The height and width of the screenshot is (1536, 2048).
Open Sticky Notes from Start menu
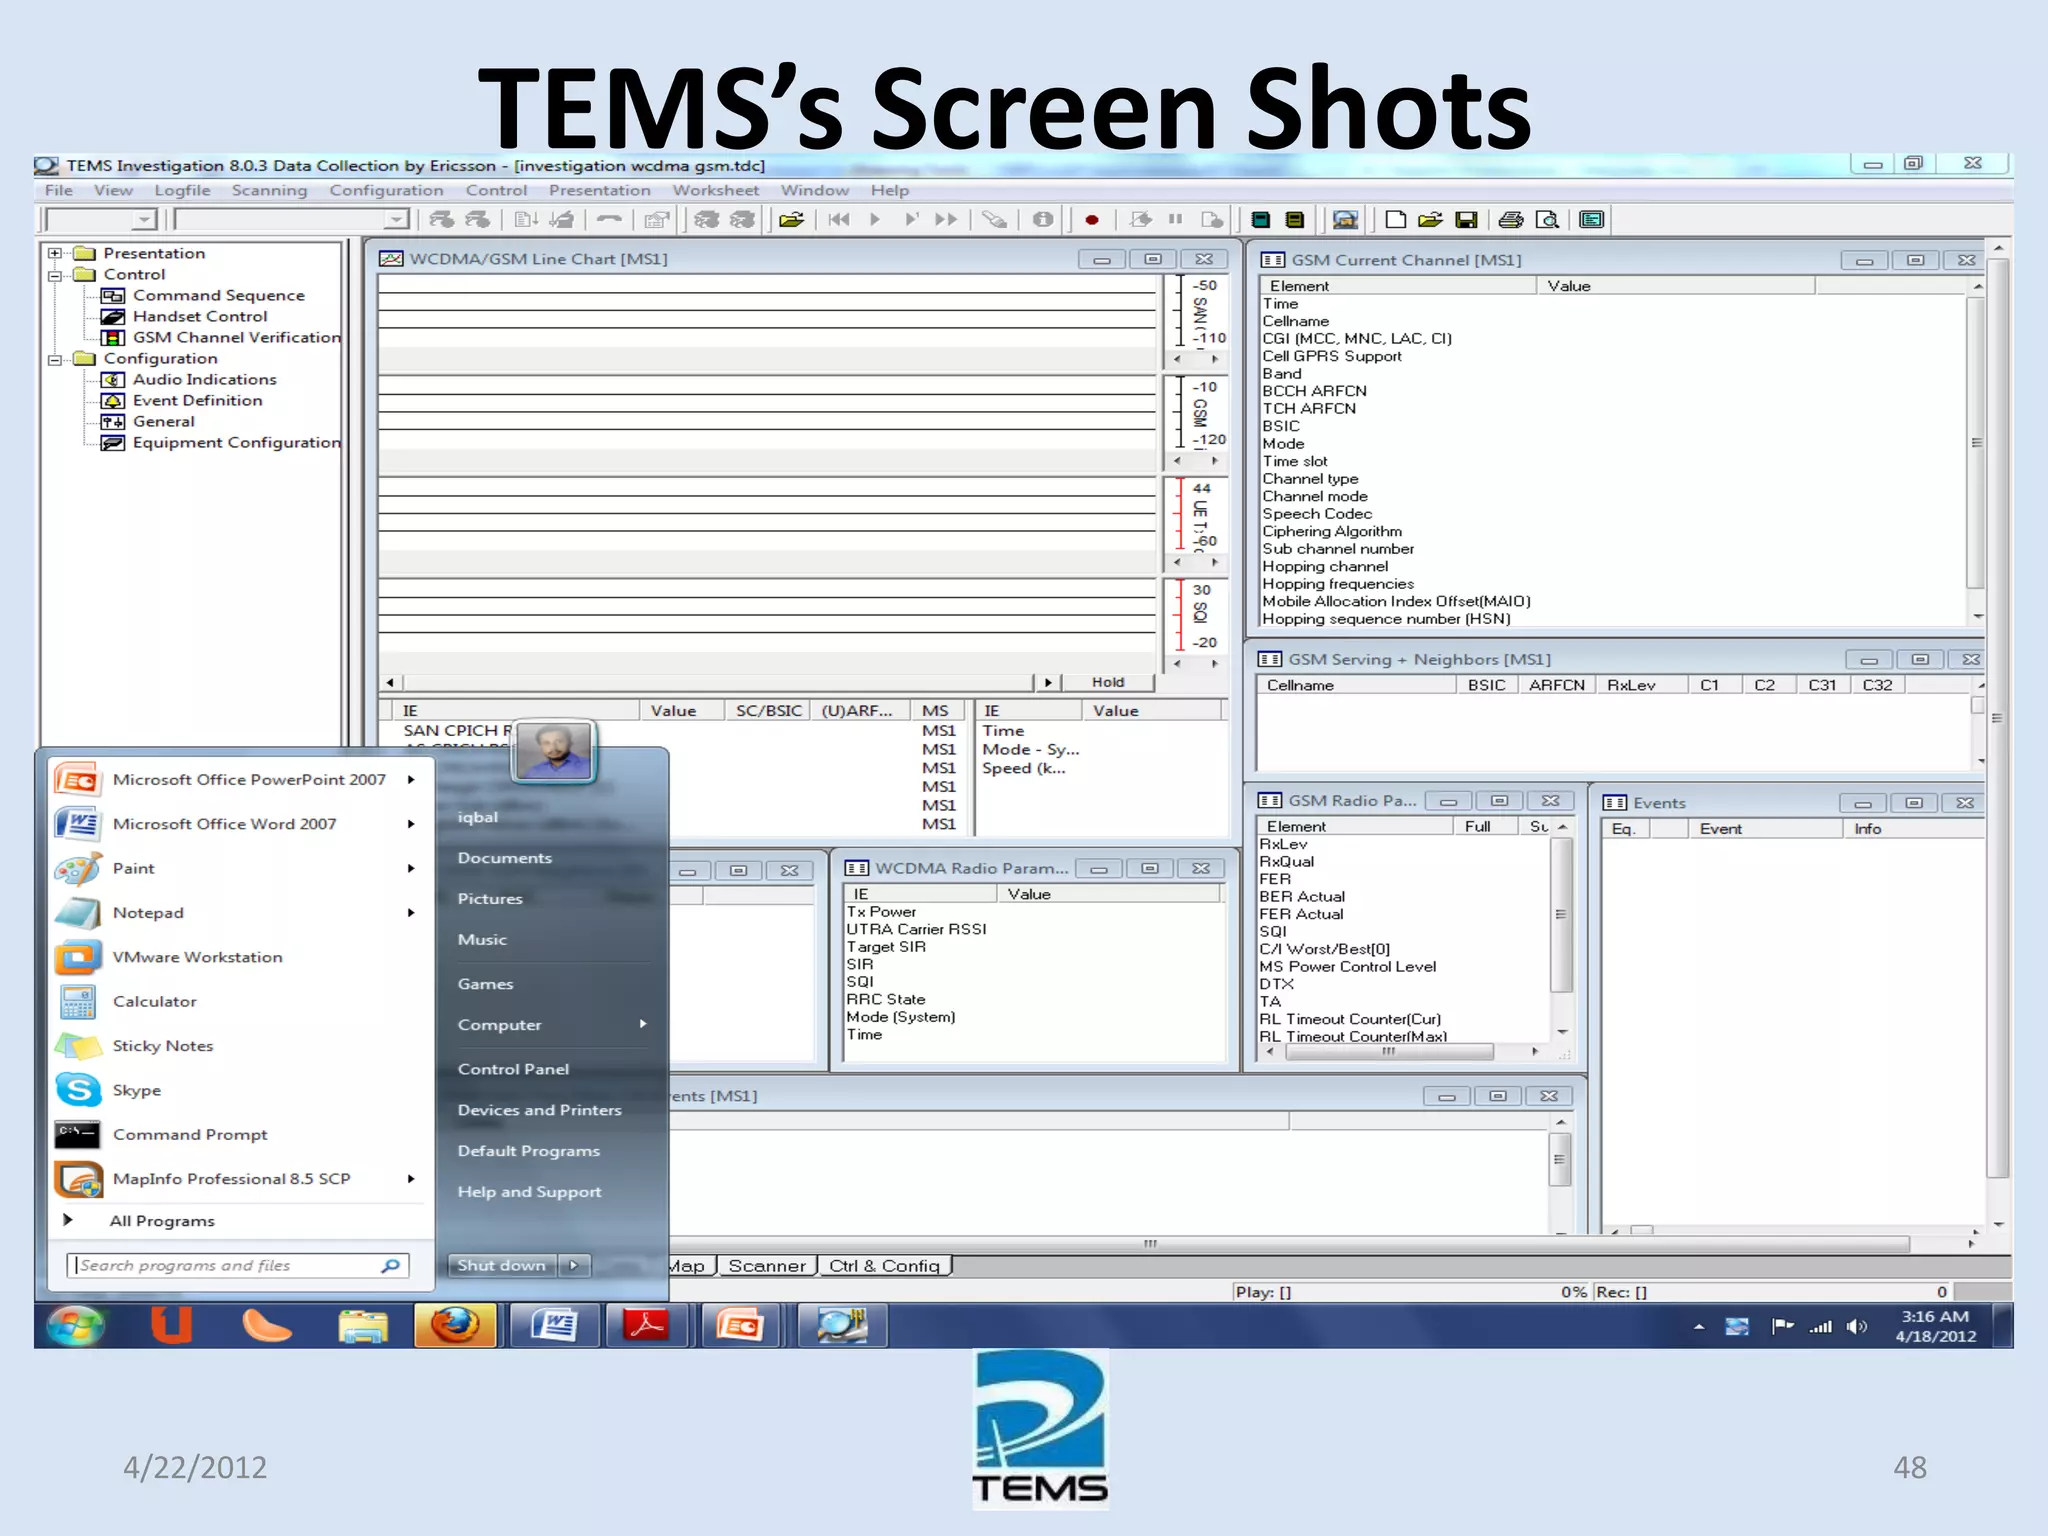point(162,1046)
